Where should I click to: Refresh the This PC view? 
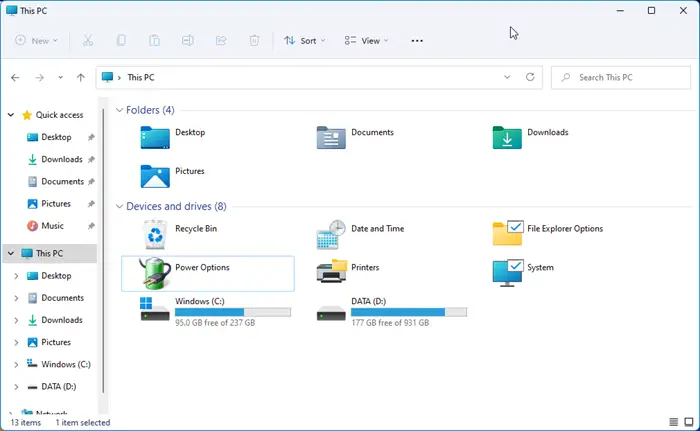(x=530, y=77)
